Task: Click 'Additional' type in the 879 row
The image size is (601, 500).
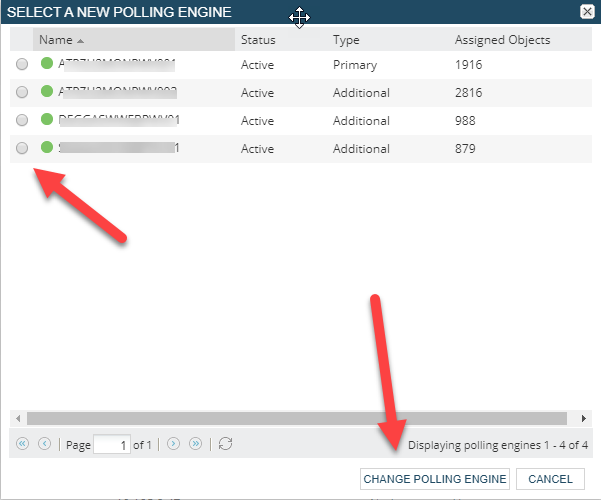Action: pos(361,148)
